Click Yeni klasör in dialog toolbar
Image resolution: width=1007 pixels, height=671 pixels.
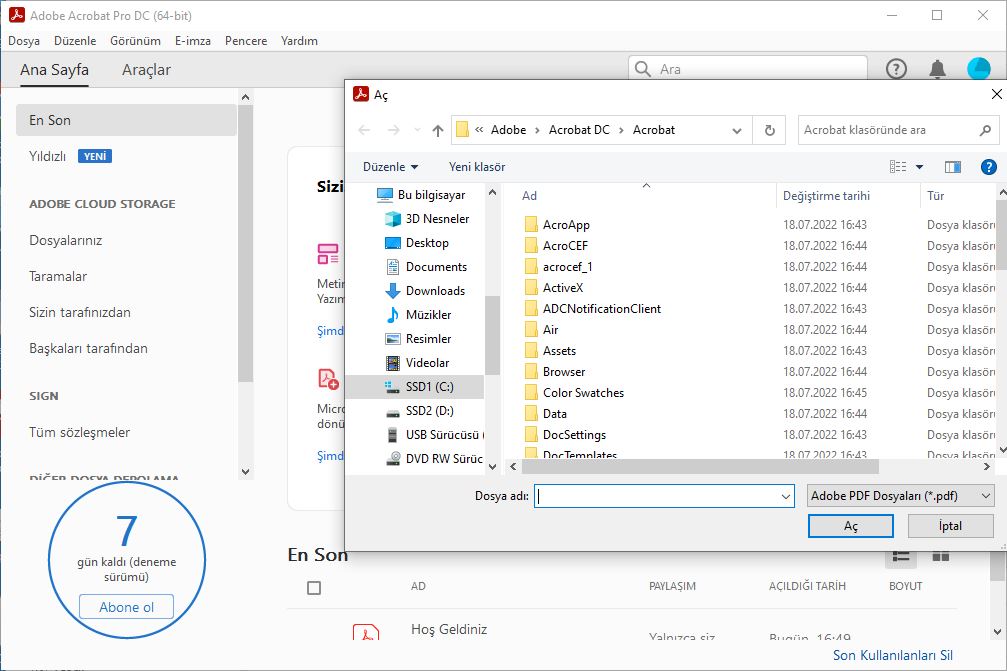[x=477, y=167]
